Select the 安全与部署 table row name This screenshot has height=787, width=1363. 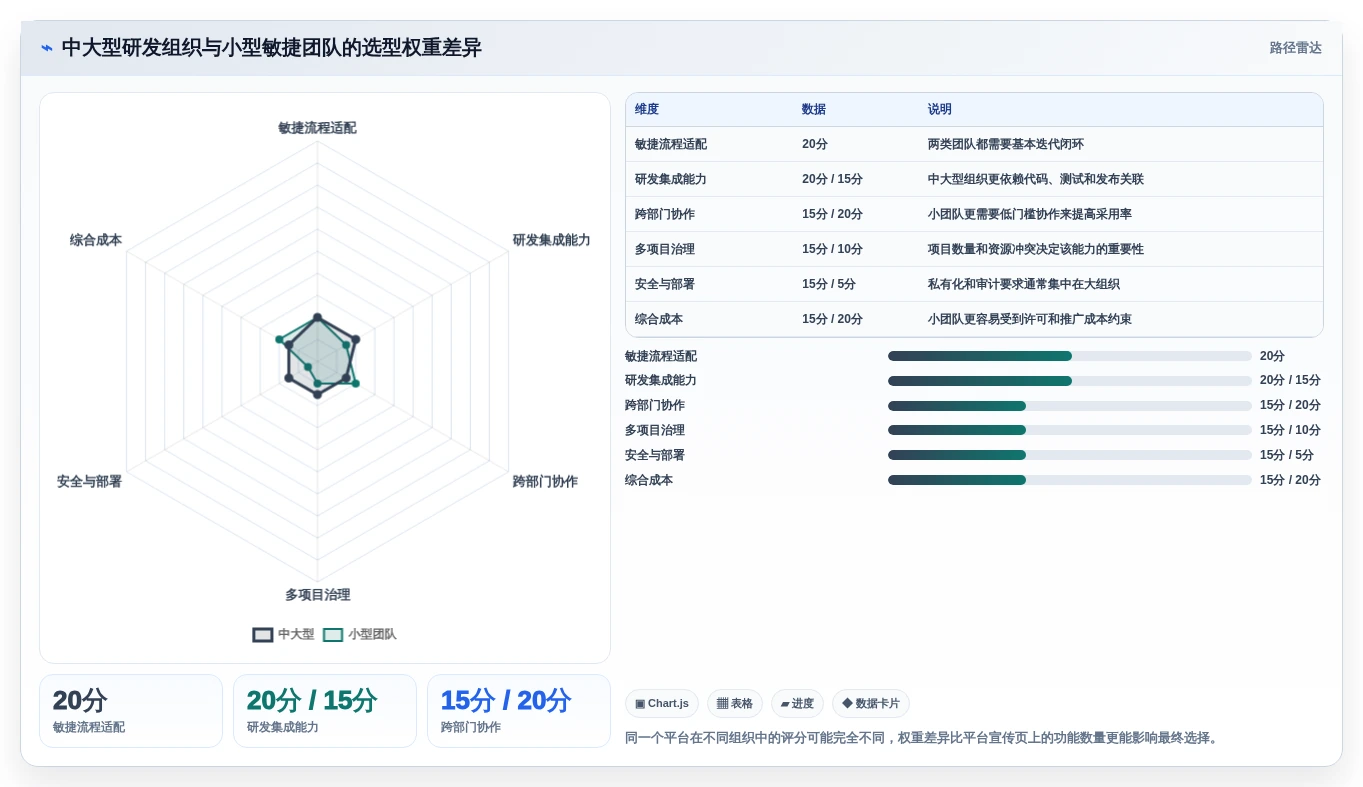click(665, 284)
